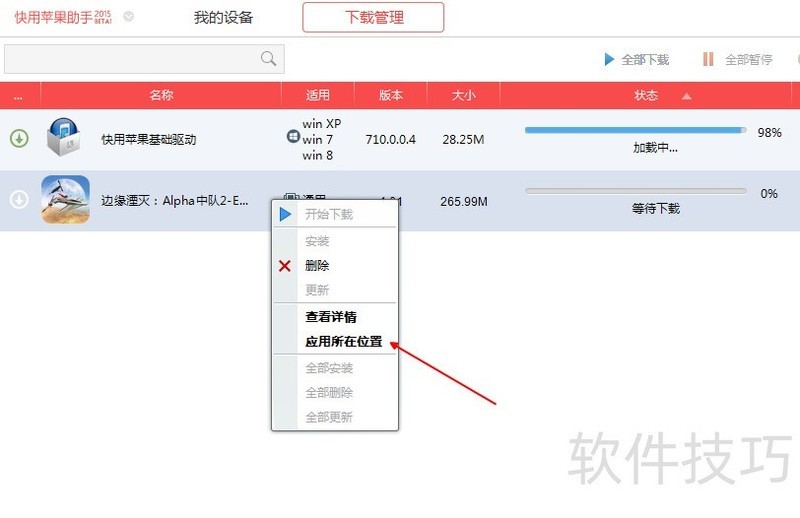Open dropdown arrow next to 快用苹果助手 logo

(x=129, y=17)
